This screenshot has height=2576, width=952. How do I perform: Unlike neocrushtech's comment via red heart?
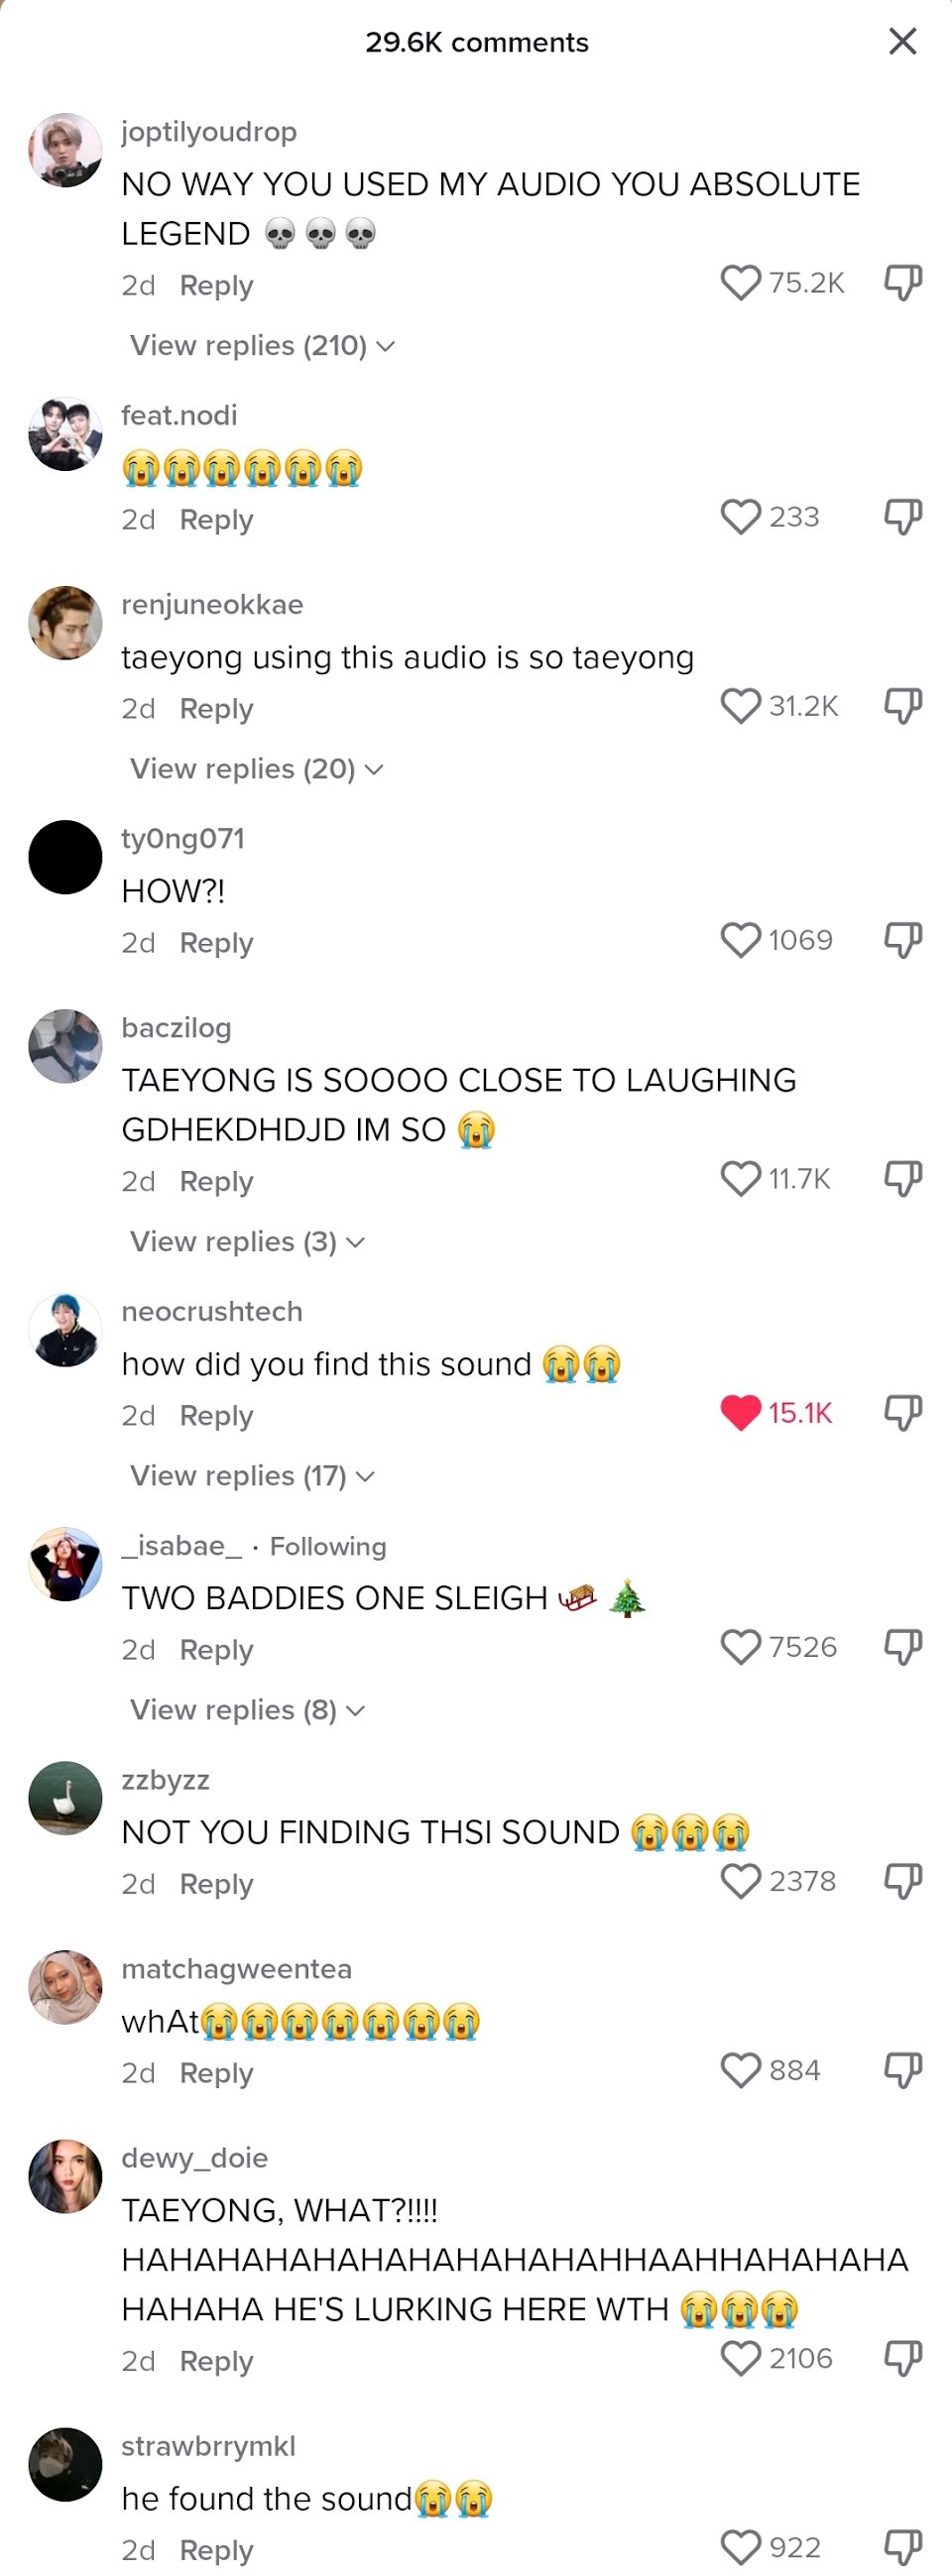click(740, 1413)
